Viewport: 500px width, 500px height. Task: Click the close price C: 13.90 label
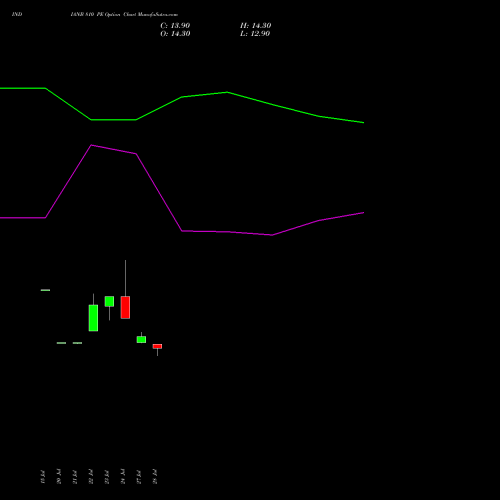pyautogui.click(x=175, y=26)
